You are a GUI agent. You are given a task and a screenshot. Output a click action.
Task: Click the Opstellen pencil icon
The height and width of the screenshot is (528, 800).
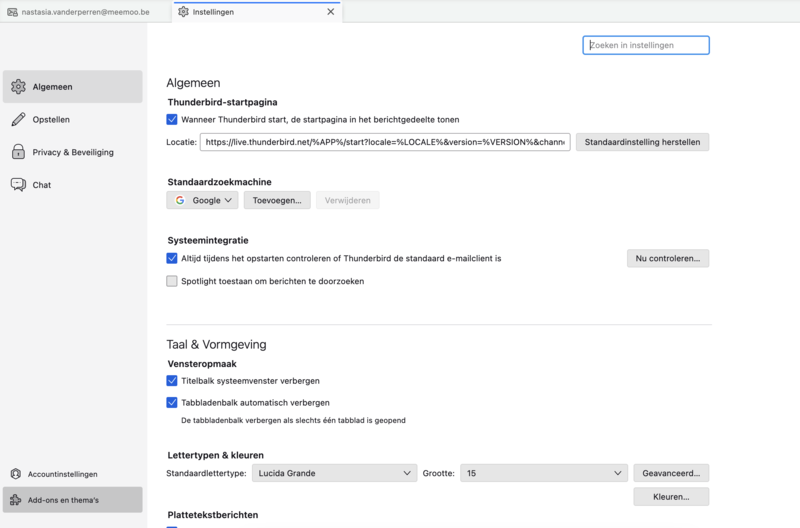[x=18, y=120]
